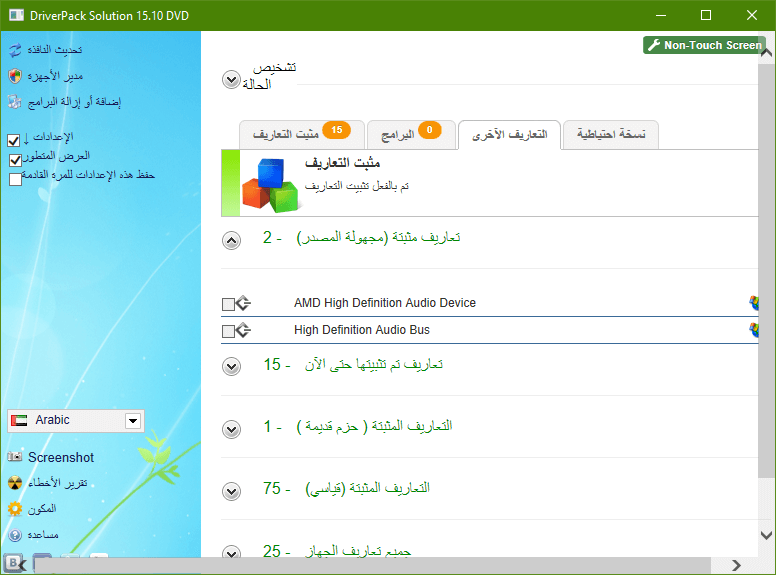Enable حفظ هذه الإعدادات للمرة القادمة checkbox
Image resolution: width=776 pixels, height=575 pixels.
(x=15, y=179)
